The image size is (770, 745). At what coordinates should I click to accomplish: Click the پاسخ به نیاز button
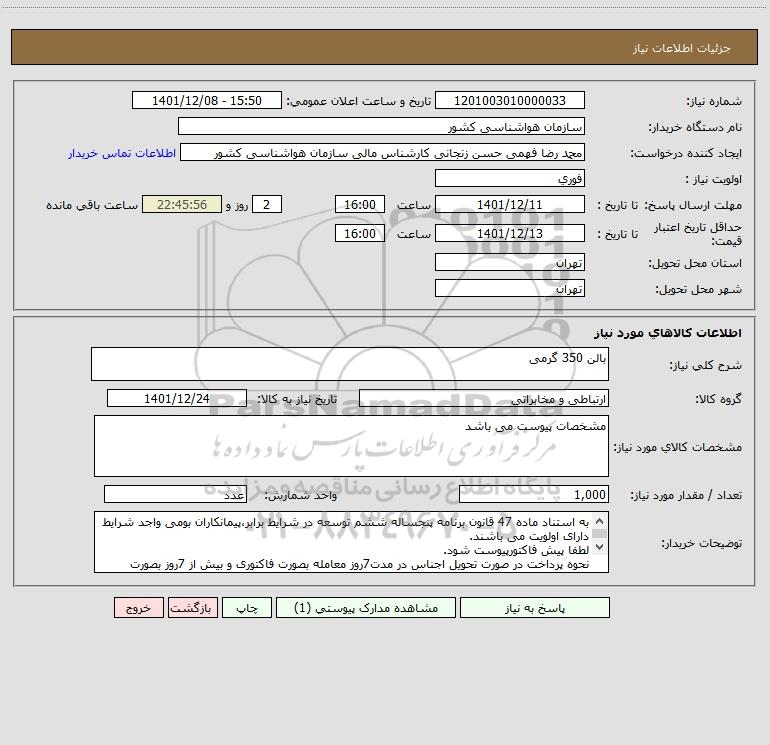[534, 607]
